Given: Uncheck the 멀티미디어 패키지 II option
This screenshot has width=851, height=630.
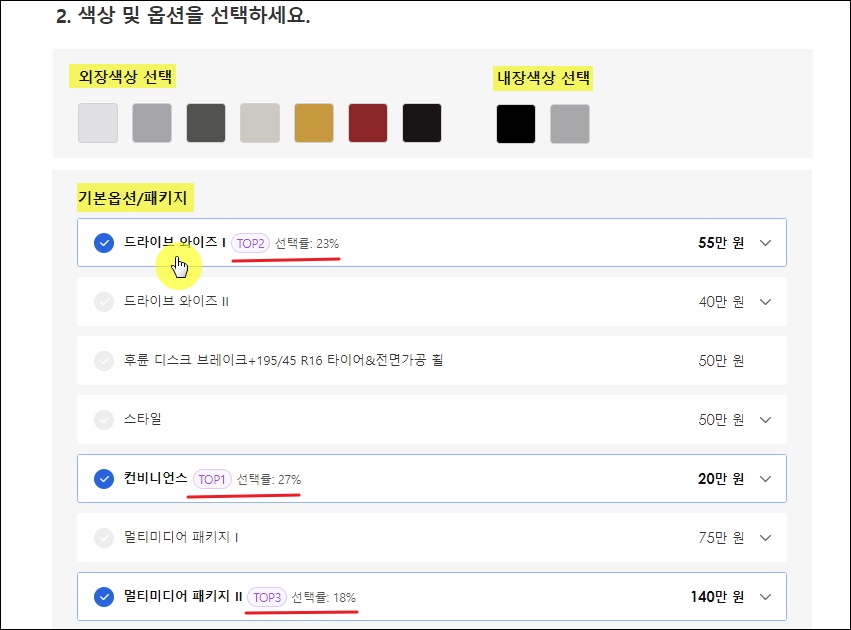Looking at the screenshot, I should [x=104, y=597].
